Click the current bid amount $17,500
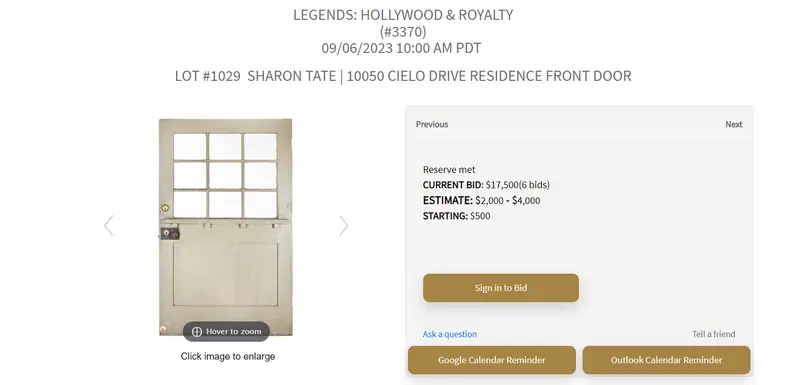This screenshot has width=800, height=385. click(502, 185)
